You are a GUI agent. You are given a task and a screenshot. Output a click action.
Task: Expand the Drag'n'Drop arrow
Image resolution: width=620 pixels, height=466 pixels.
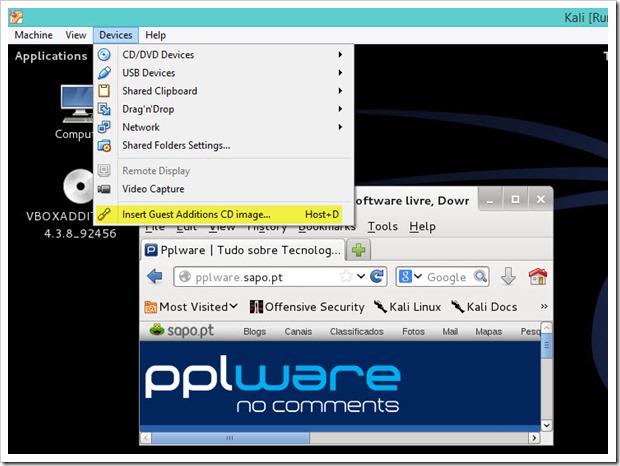pos(340,109)
